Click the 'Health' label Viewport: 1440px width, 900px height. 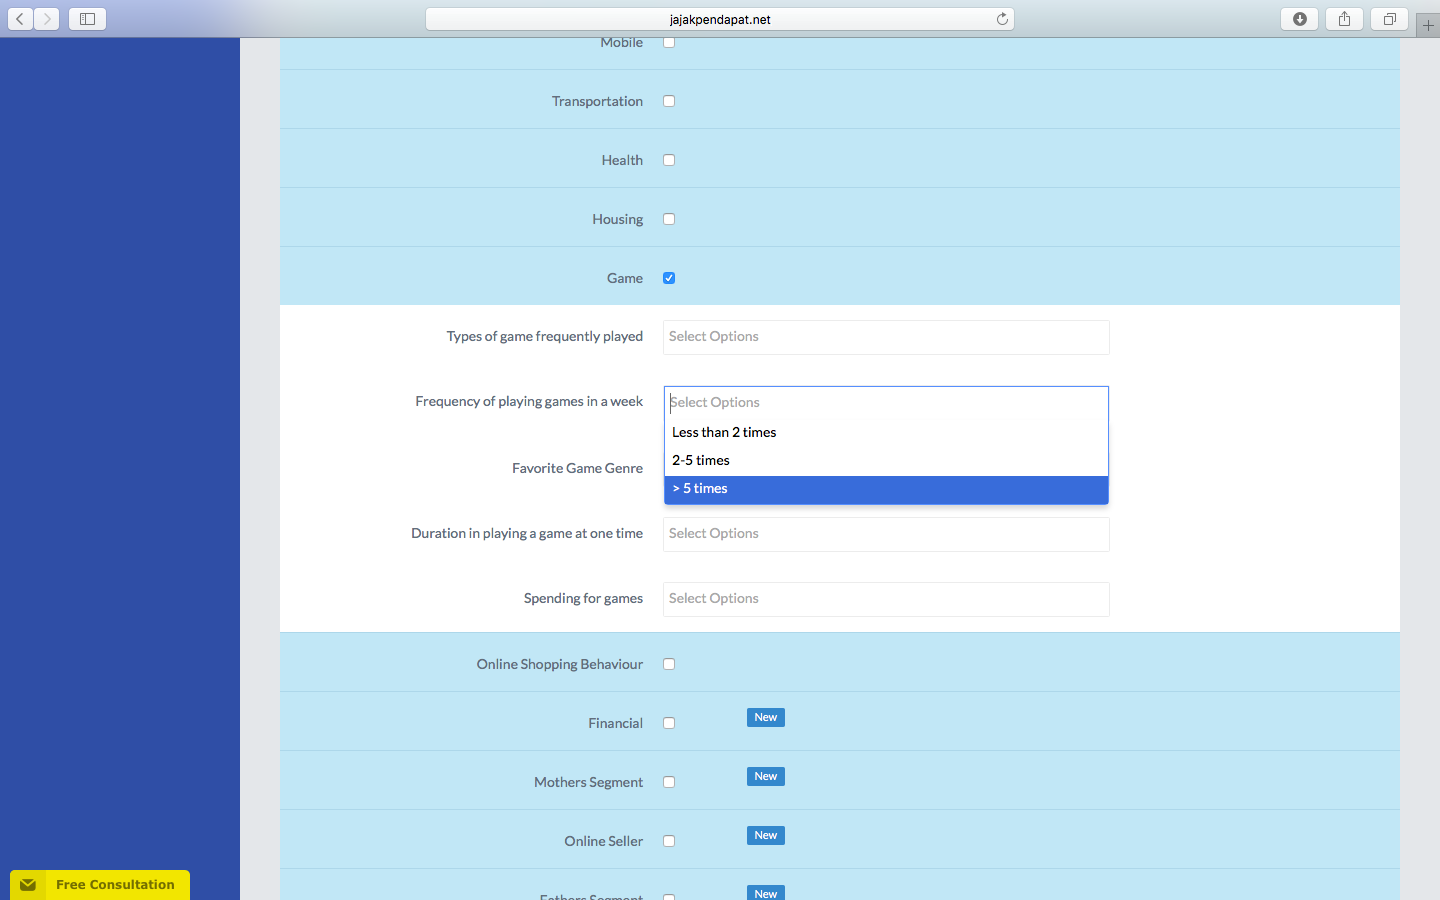[622, 160]
